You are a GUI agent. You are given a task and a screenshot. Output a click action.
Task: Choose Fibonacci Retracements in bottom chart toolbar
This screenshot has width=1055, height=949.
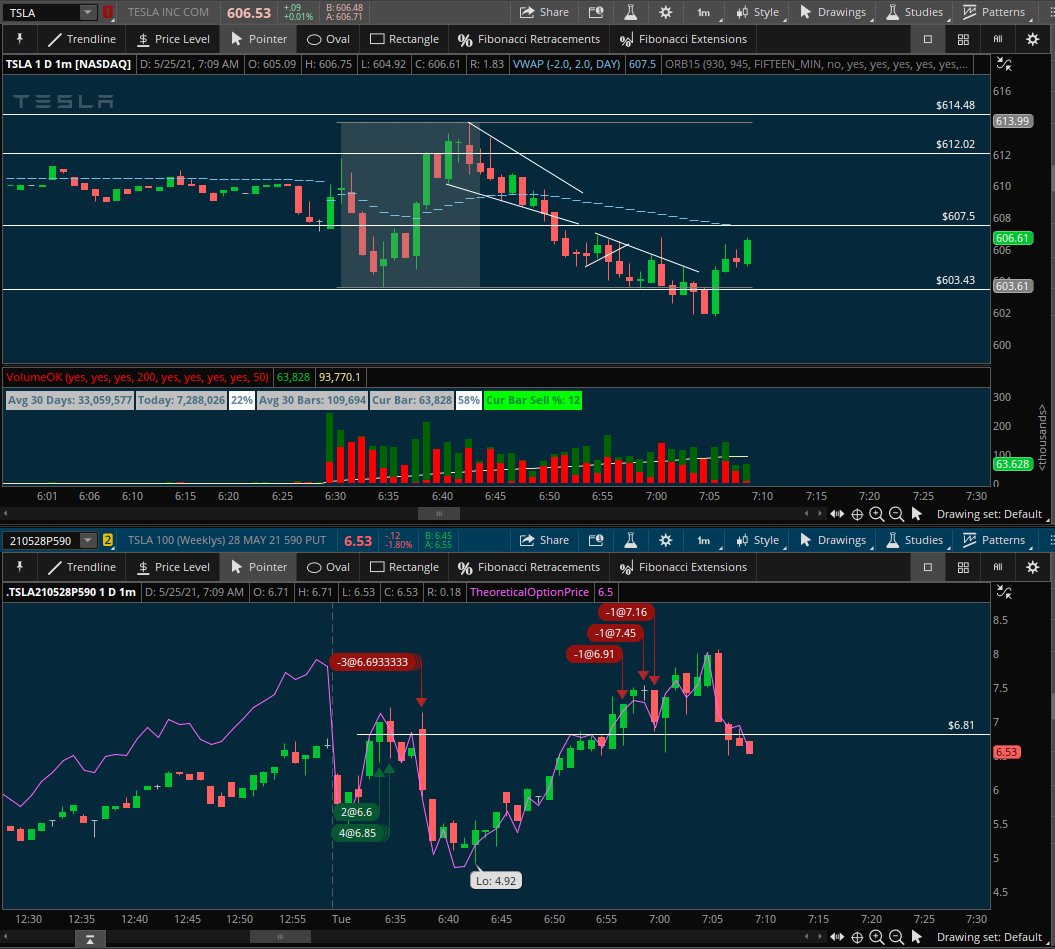(x=529, y=567)
